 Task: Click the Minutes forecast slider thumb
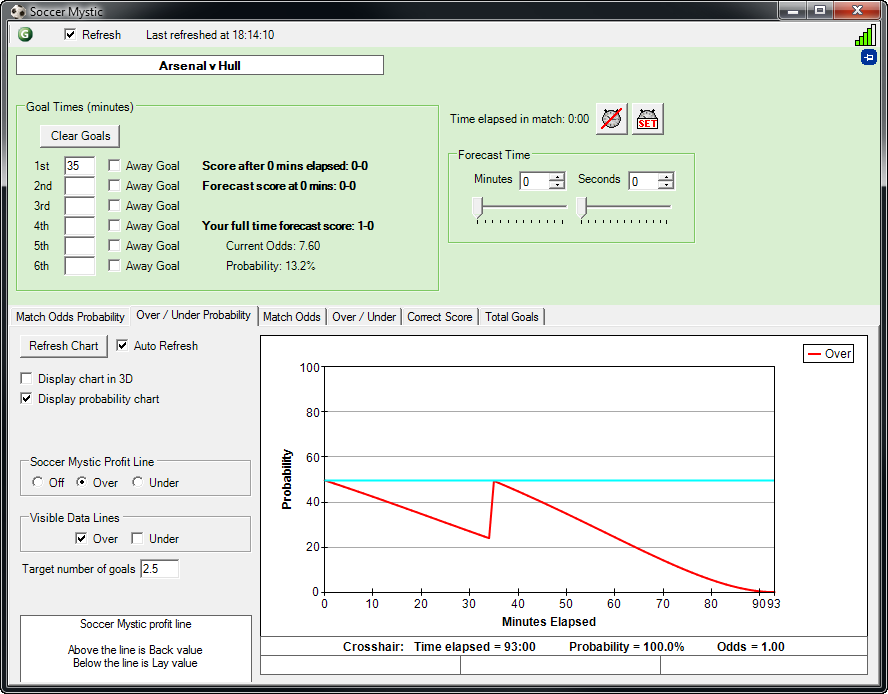[478, 207]
